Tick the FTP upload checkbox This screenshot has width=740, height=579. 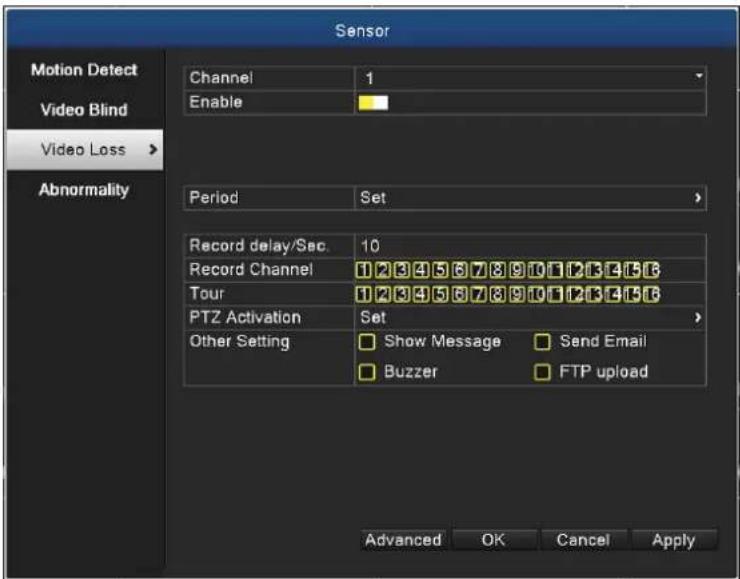(x=542, y=372)
